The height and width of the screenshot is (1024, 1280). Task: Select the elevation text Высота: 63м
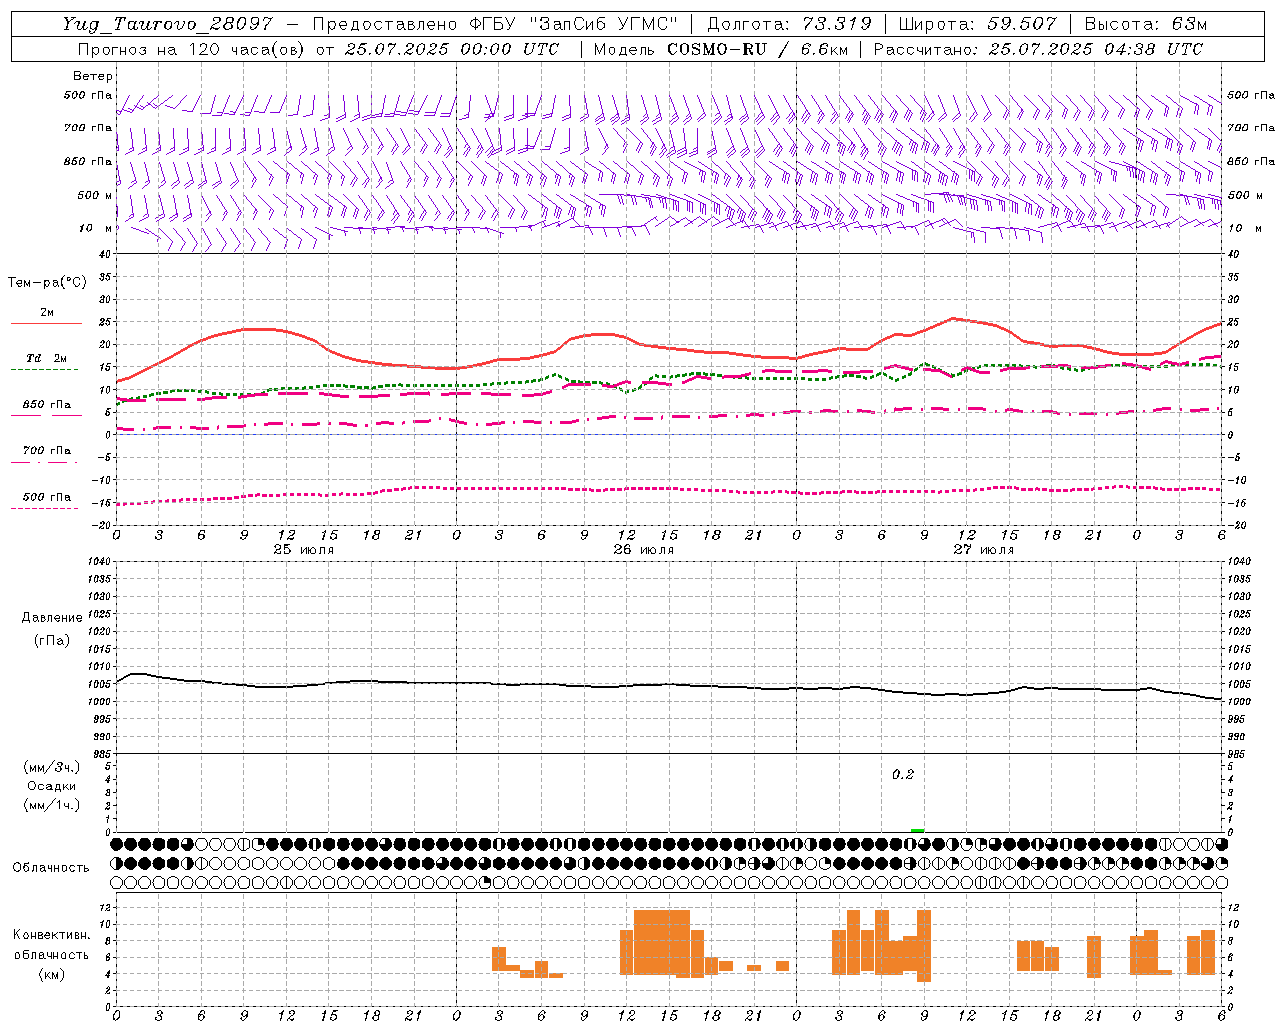coord(1146,24)
